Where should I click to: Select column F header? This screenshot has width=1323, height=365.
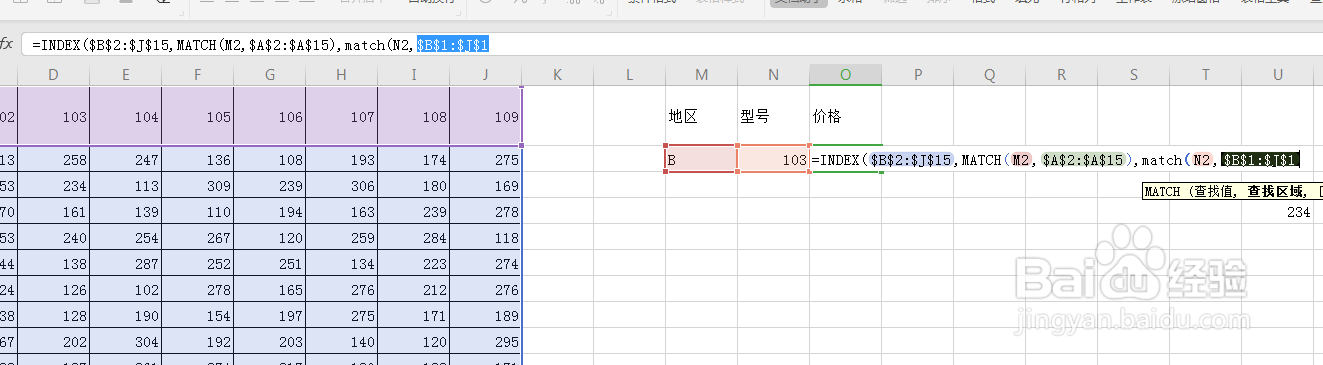coord(197,75)
